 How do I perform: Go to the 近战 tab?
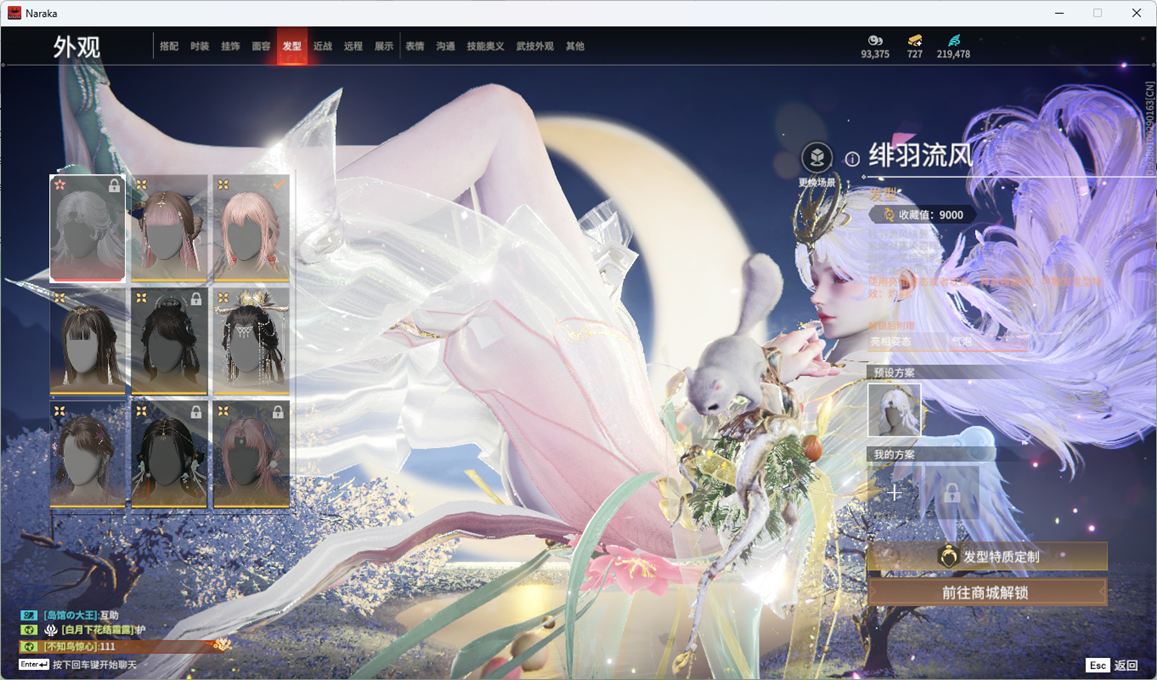tap(322, 46)
